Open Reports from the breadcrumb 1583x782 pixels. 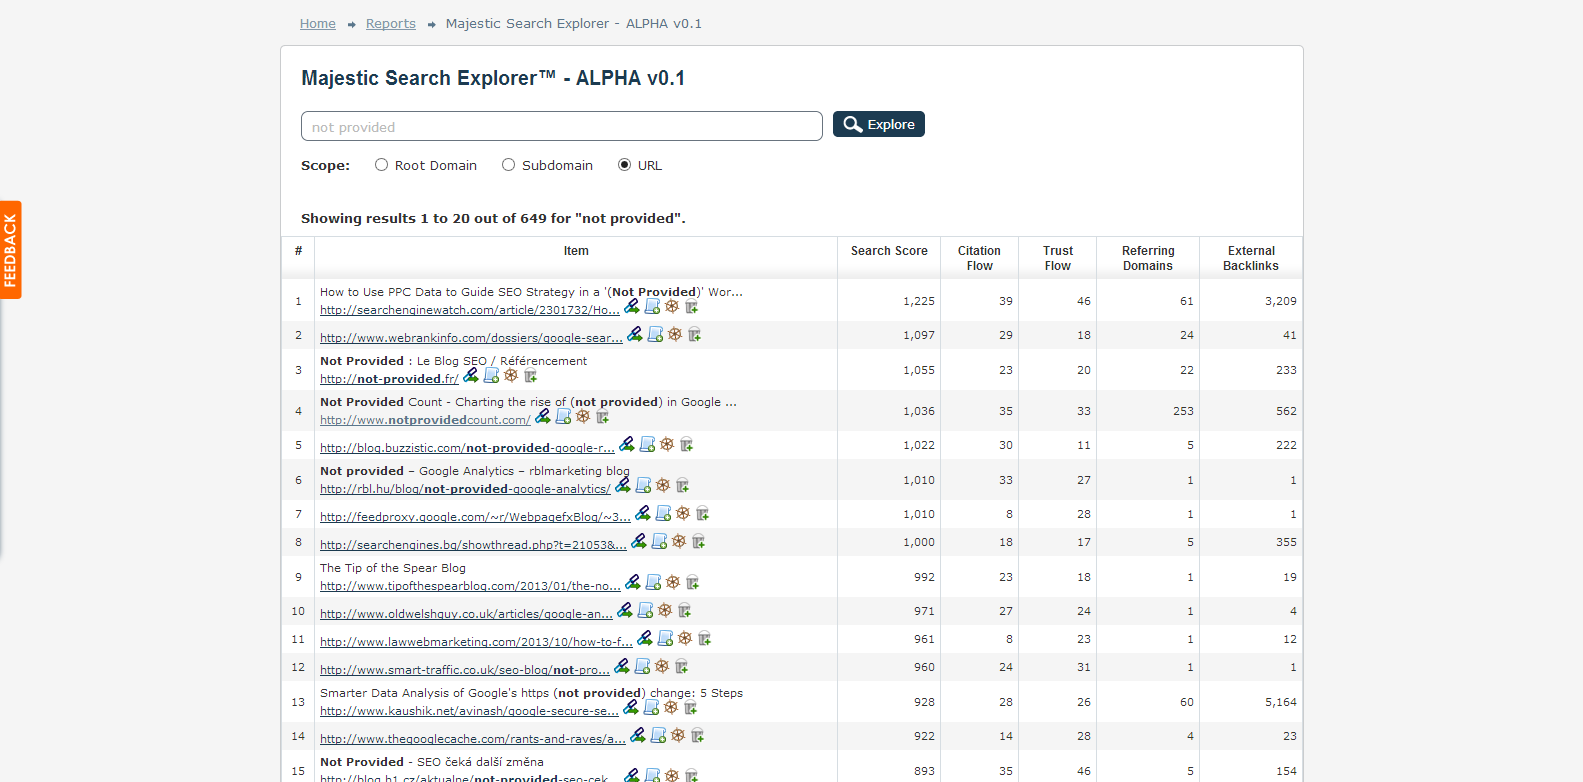[x=390, y=24]
